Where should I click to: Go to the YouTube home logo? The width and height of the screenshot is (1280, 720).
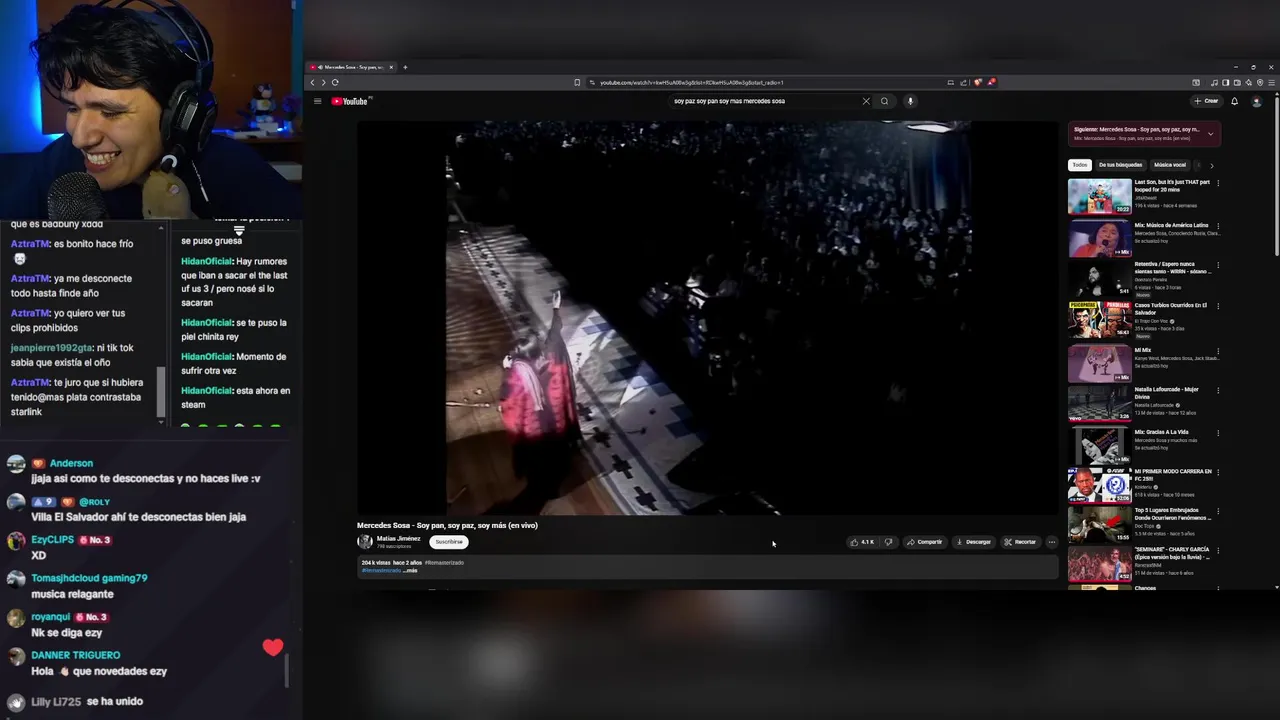click(x=351, y=101)
